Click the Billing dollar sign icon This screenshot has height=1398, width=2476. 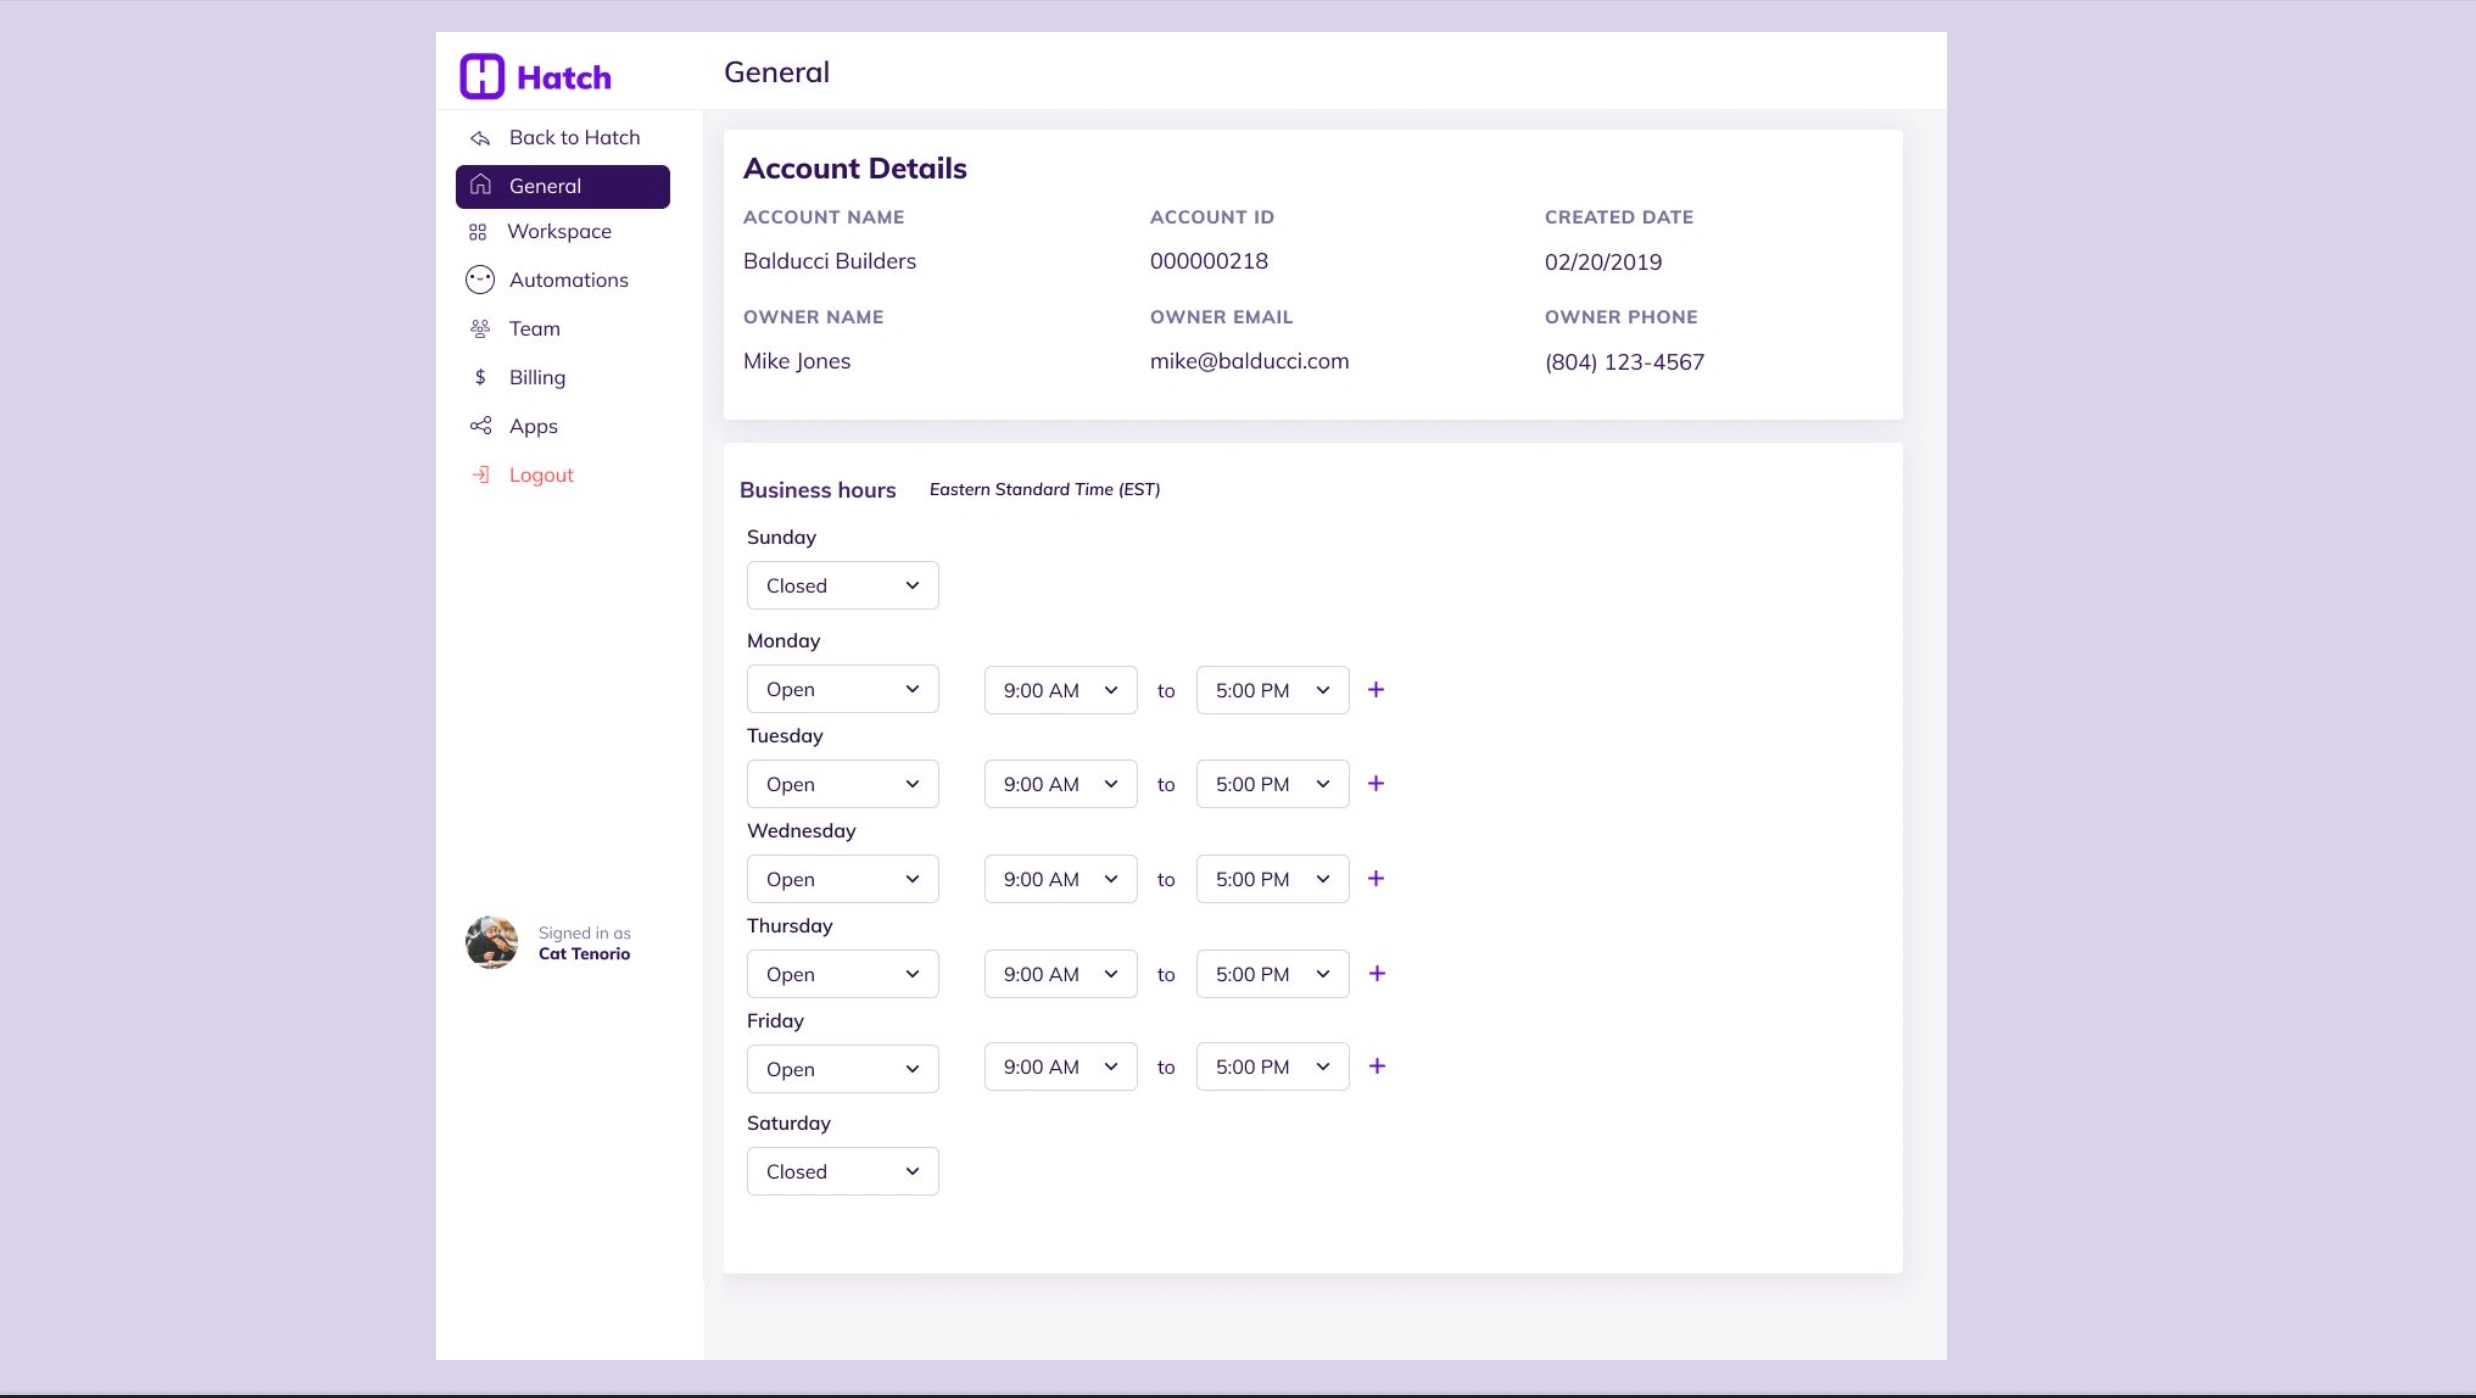click(x=480, y=377)
